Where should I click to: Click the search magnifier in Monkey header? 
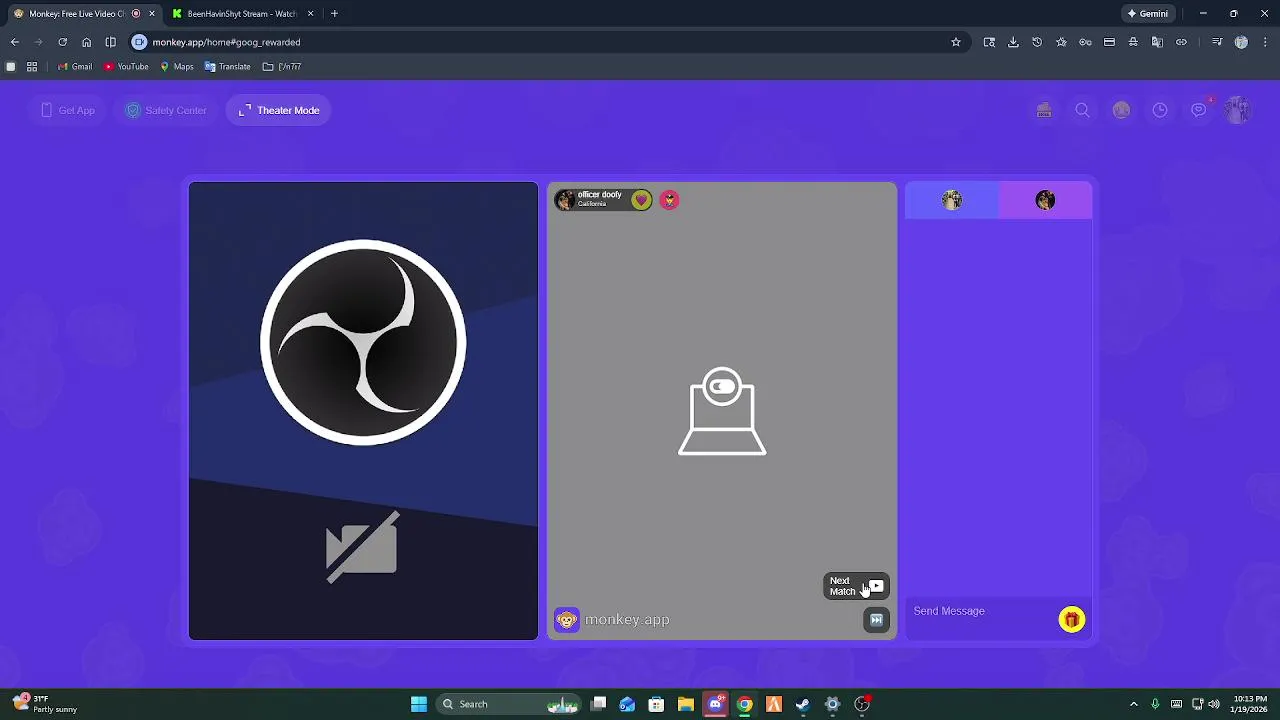tap(1083, 110)
